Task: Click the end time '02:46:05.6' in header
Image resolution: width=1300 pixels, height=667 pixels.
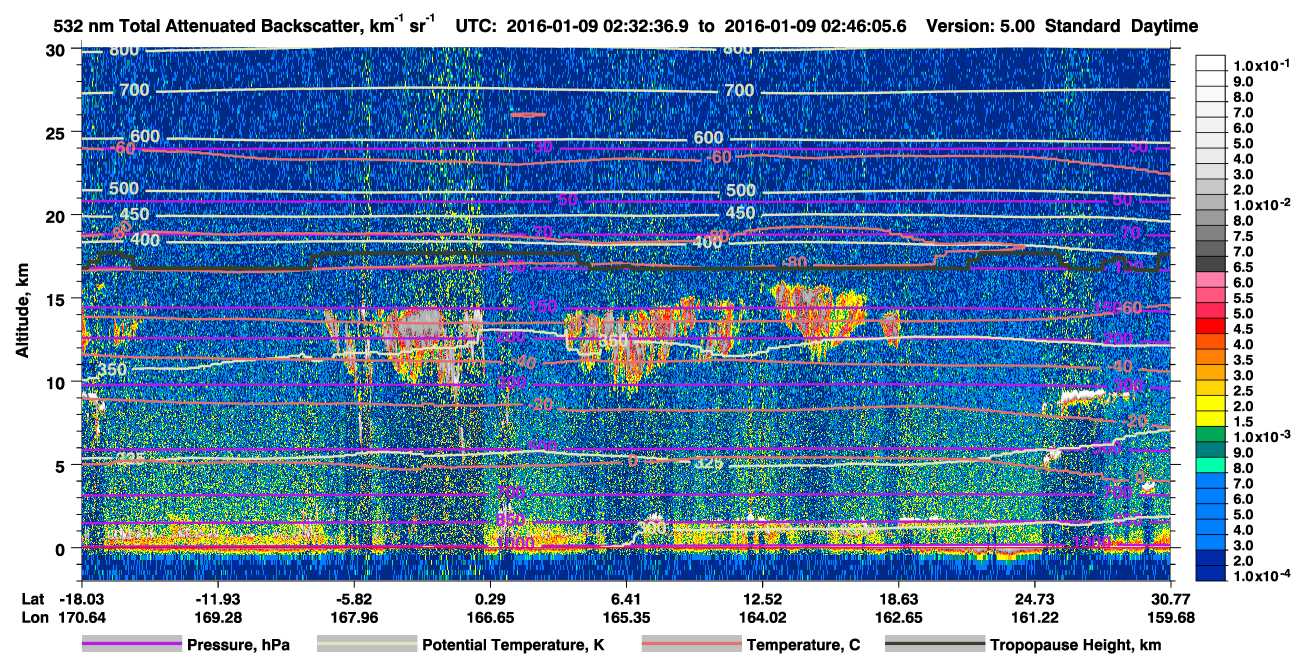Action: point(862,26)
